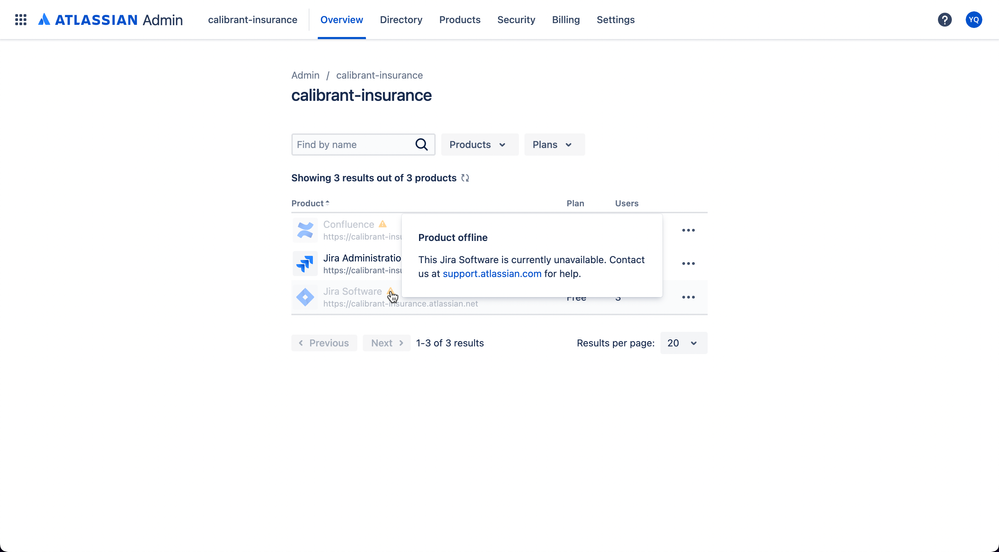Open the Results per page dropdown
The width and height of the screenshot is (999, 552).
click(x=684, y=343)
